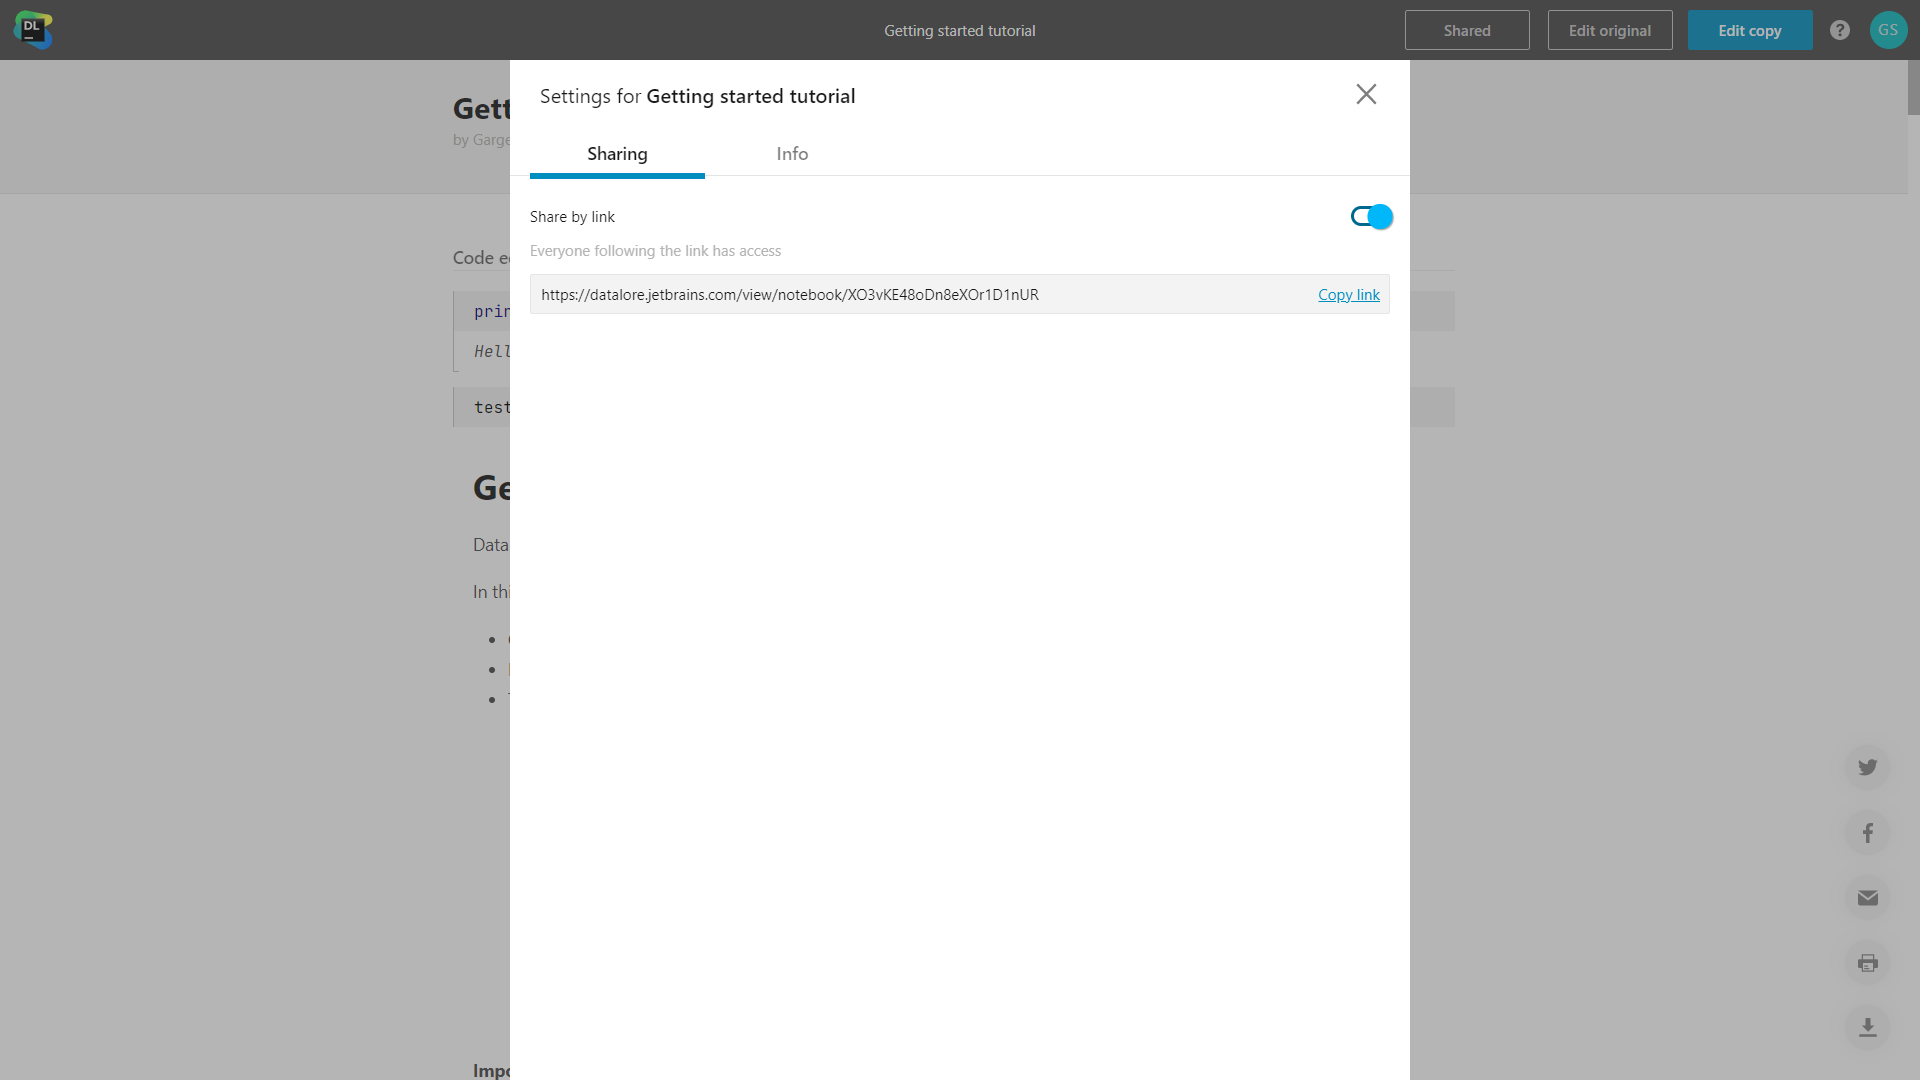The height and width of the screenshot is (1080, 1920).
Task: Click the help question mark icon
Action: (x=1840, y=30)
